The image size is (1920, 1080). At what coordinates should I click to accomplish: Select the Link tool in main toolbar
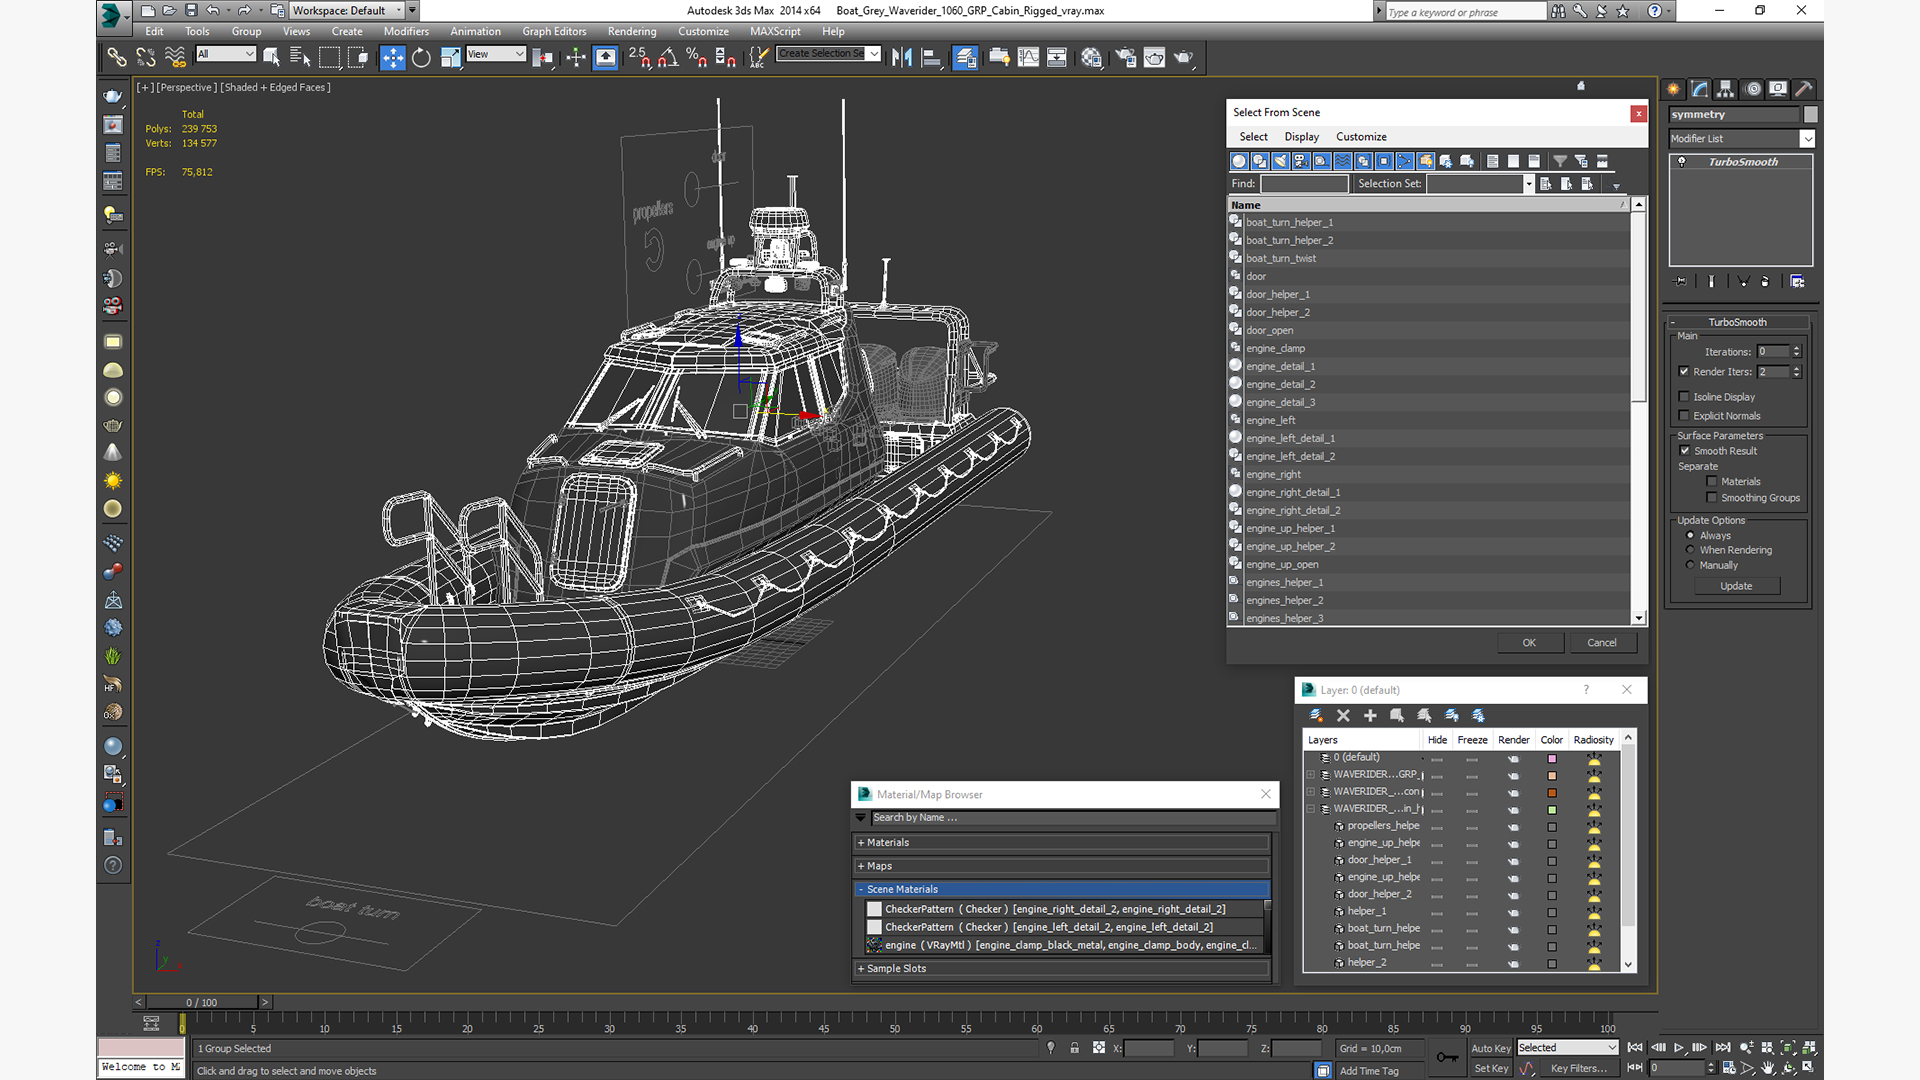pos(117,57)
